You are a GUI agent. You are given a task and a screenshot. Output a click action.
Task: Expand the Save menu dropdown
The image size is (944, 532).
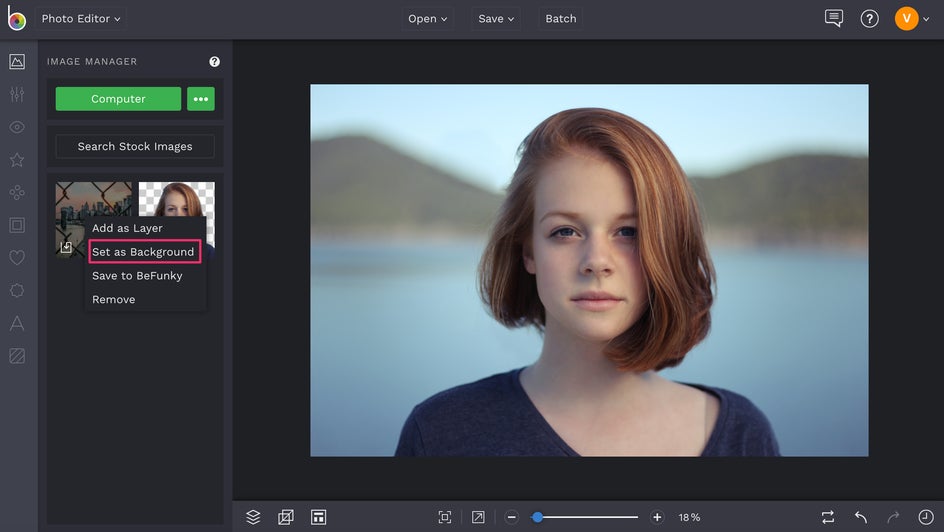pyautogui.click(x=496, y=18)
